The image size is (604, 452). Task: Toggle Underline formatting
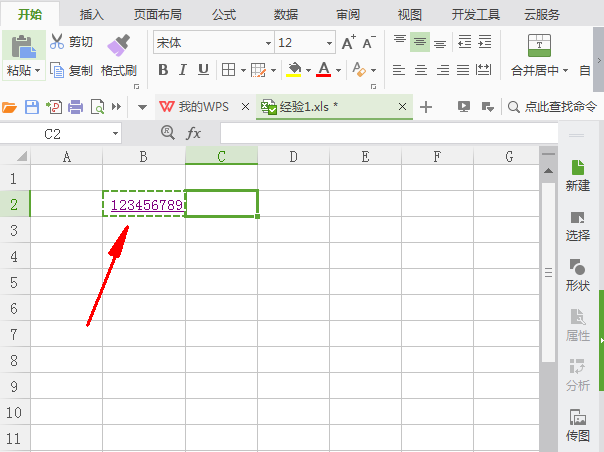coord(203,70)
